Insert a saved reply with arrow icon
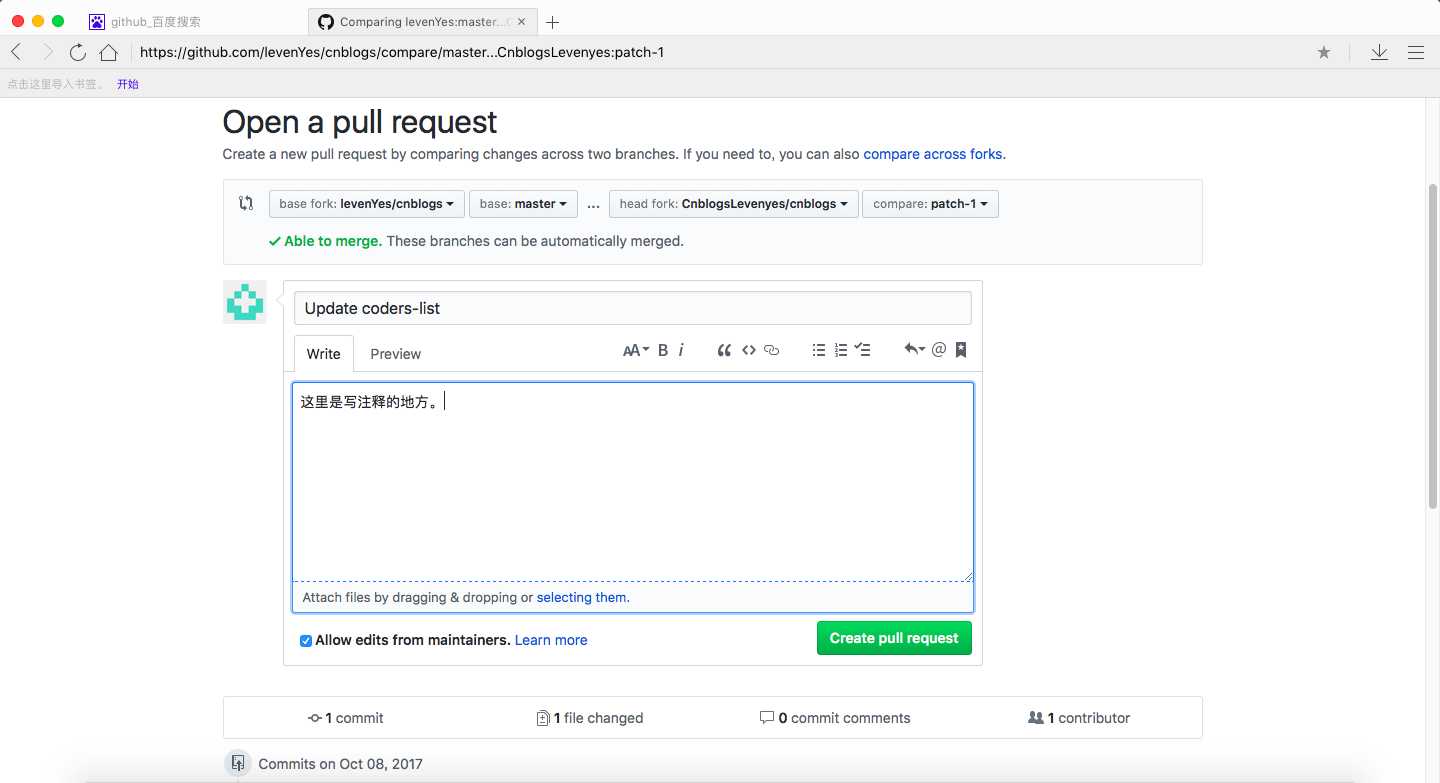 [x=914, y=350]
